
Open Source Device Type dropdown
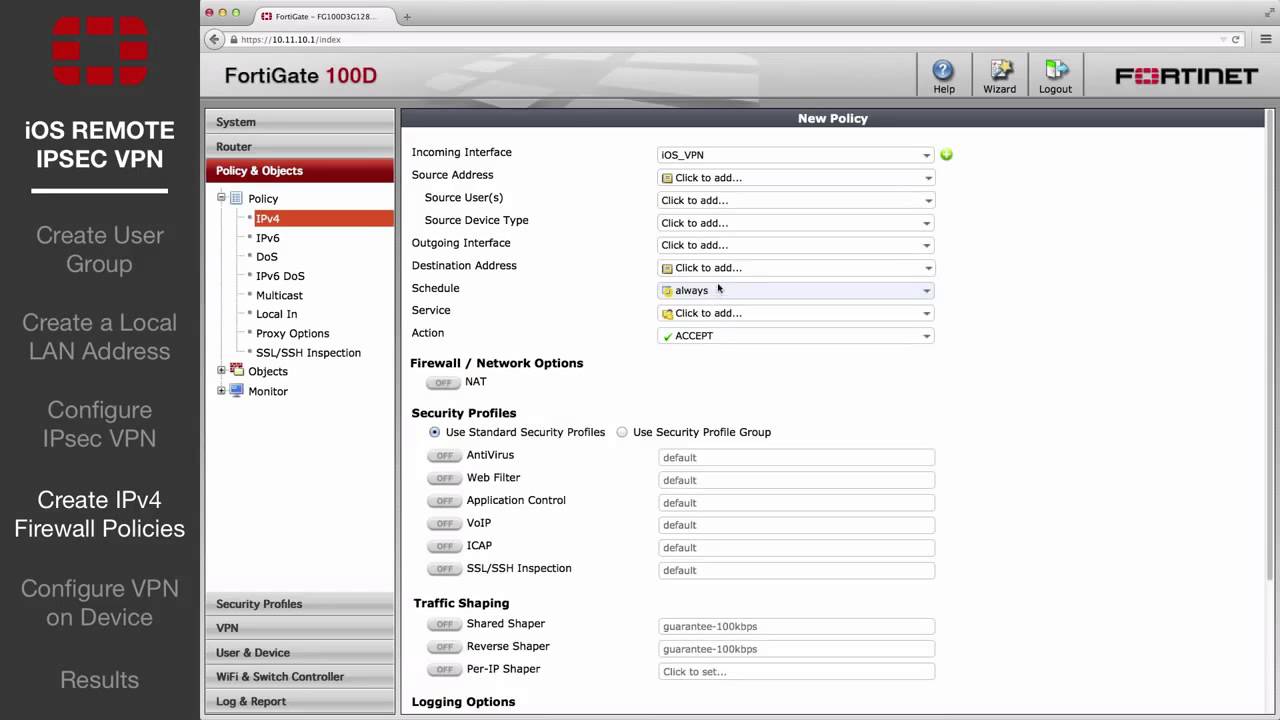(x=796, y=223)
